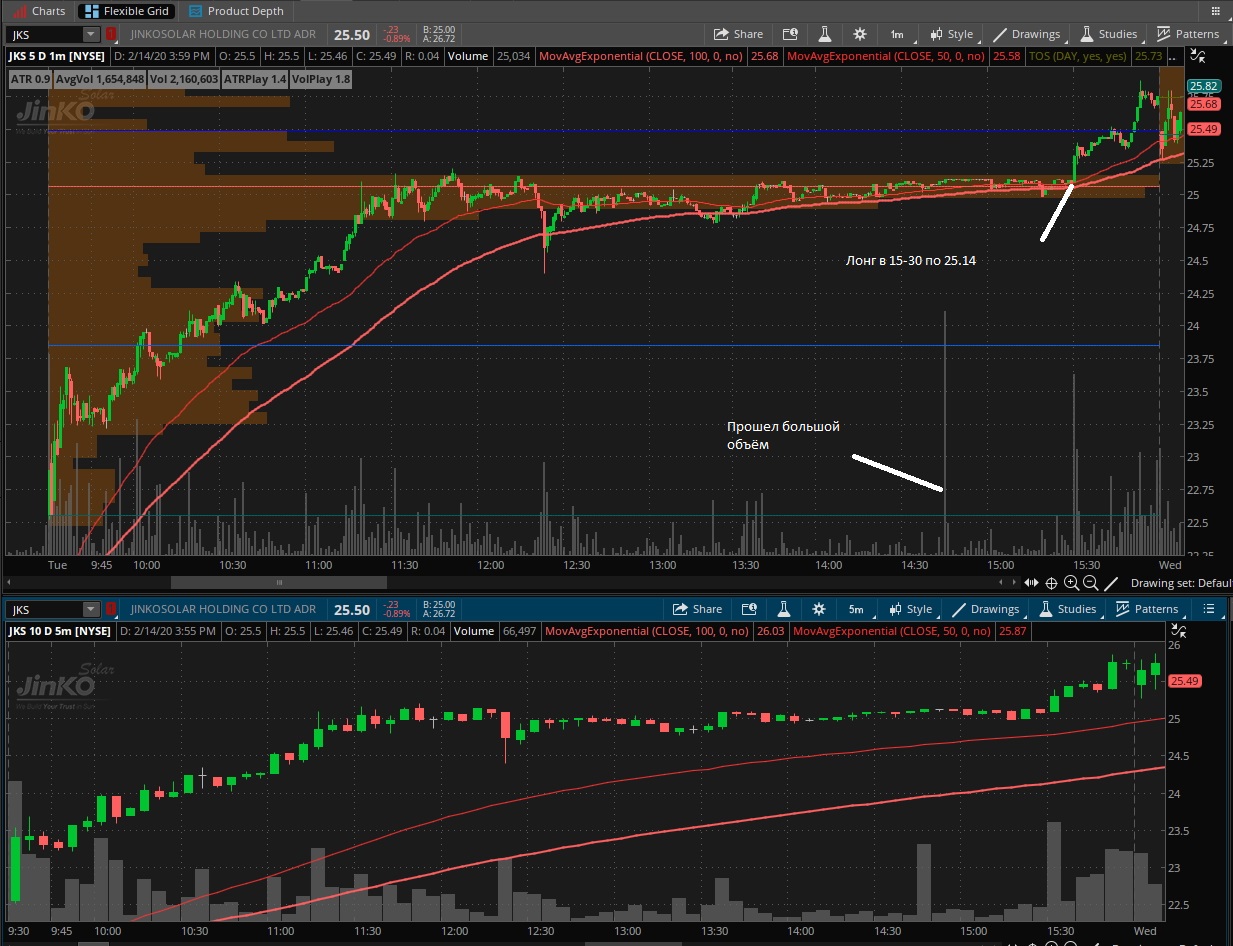The height and width of the screenshot is (946, 1233).
Task: Click the 25.68 price bubble on the axis
Action: (x=1203, y=104)
